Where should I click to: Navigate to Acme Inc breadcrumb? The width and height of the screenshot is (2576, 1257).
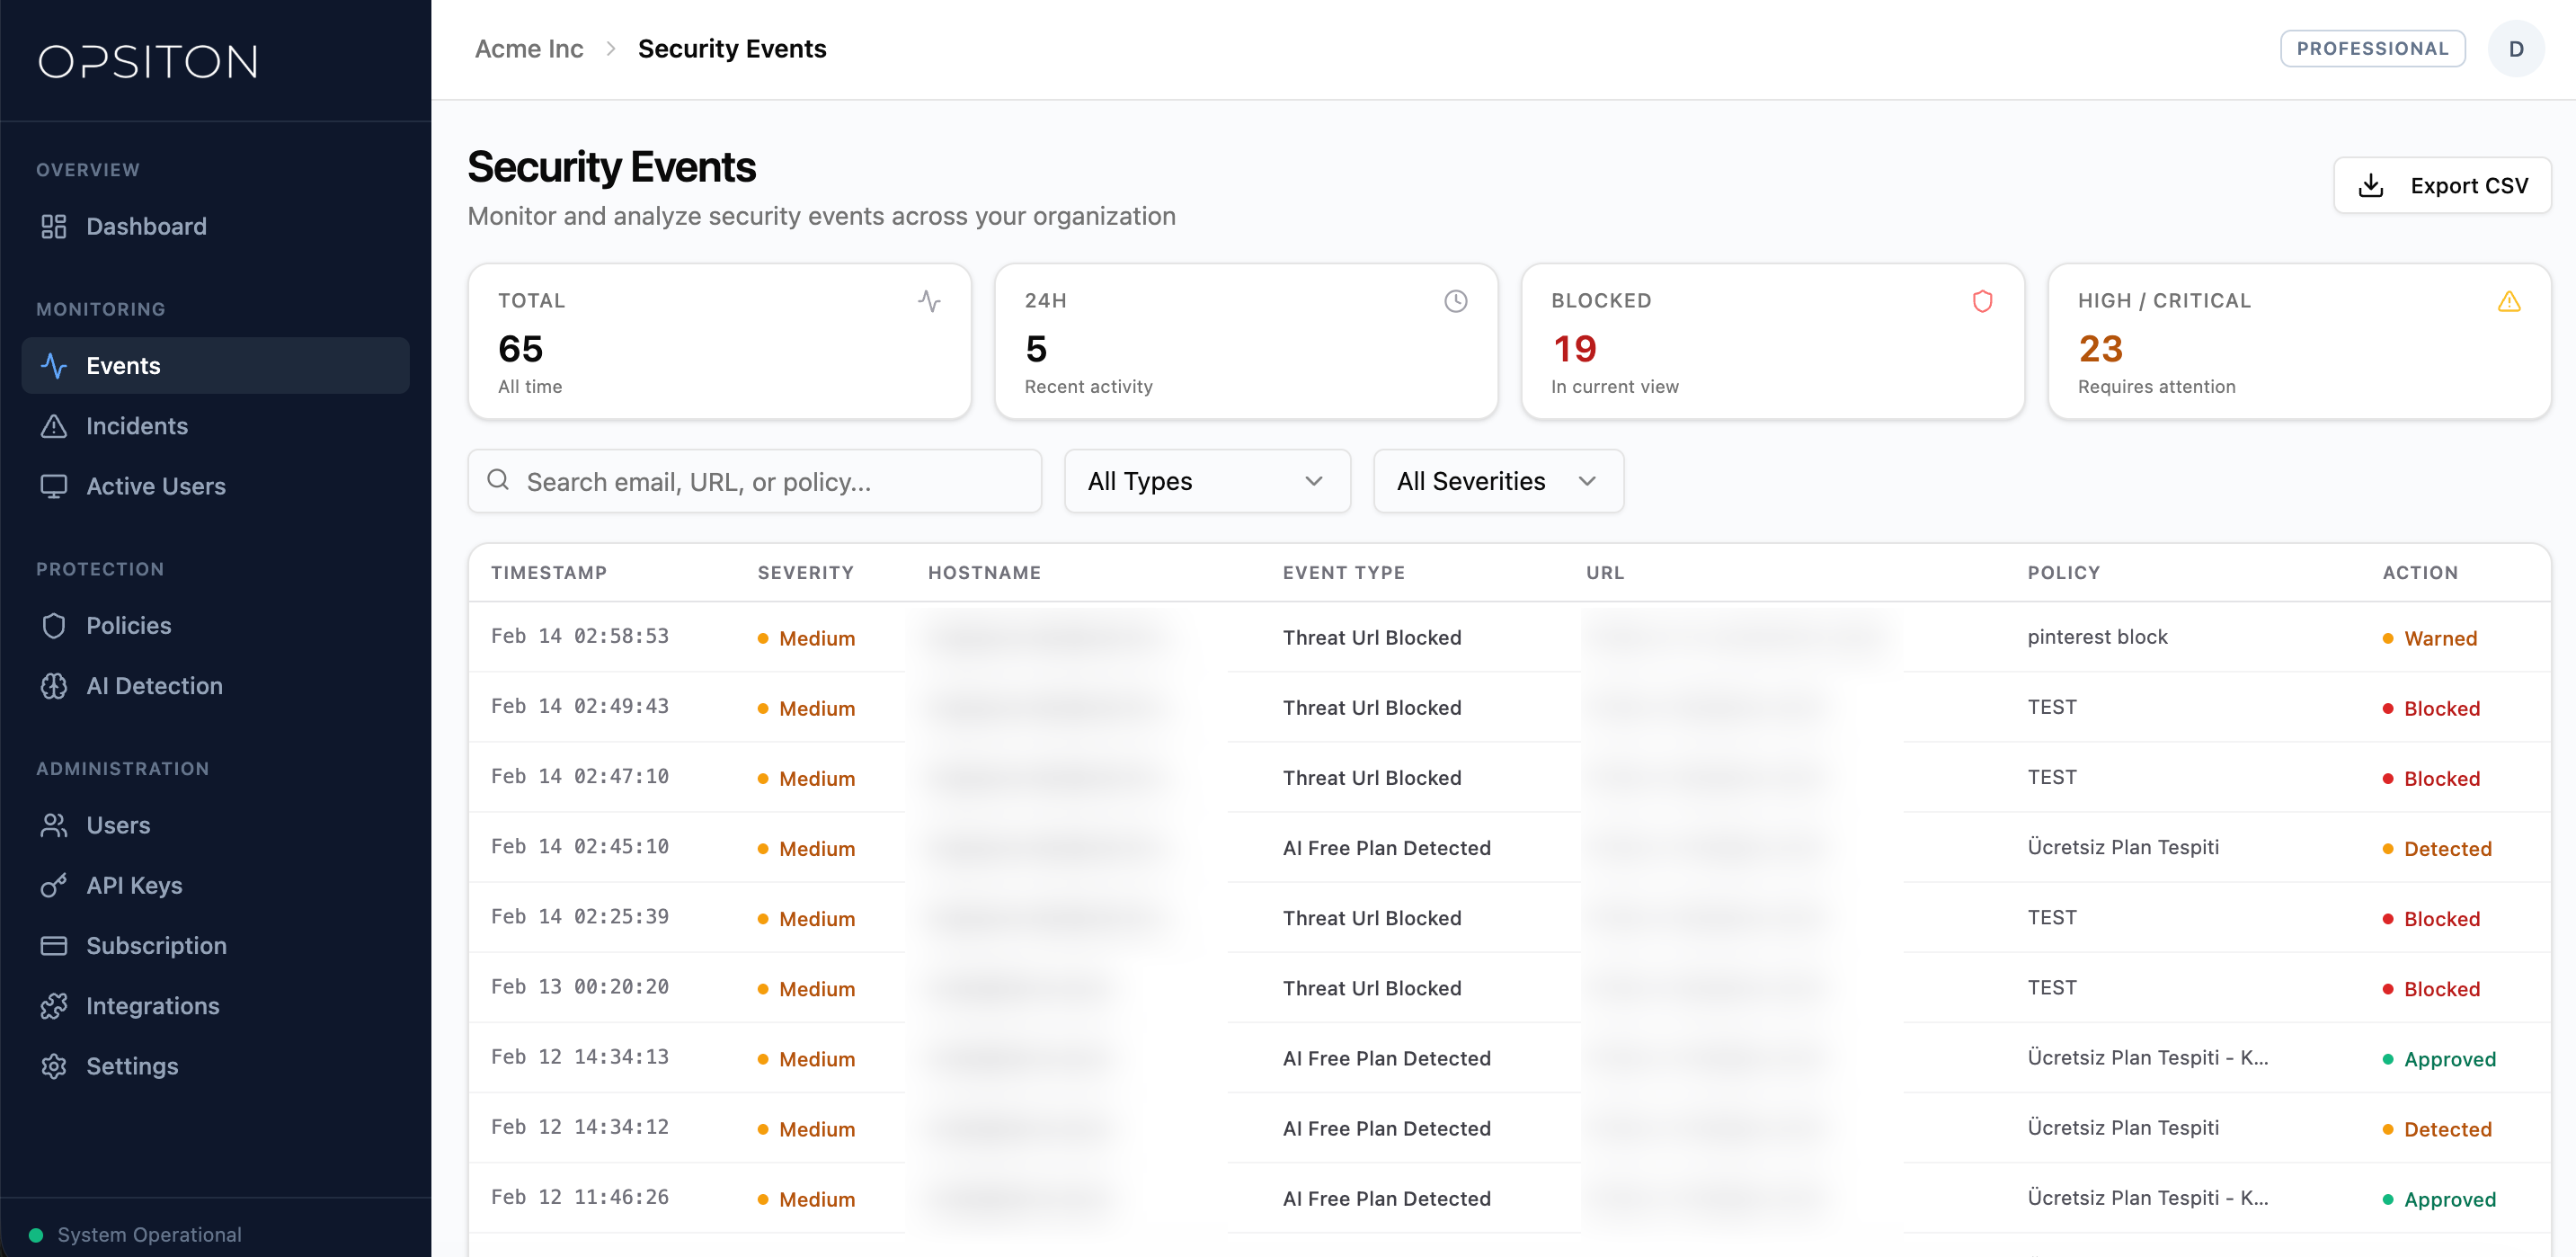click(529, 48)
